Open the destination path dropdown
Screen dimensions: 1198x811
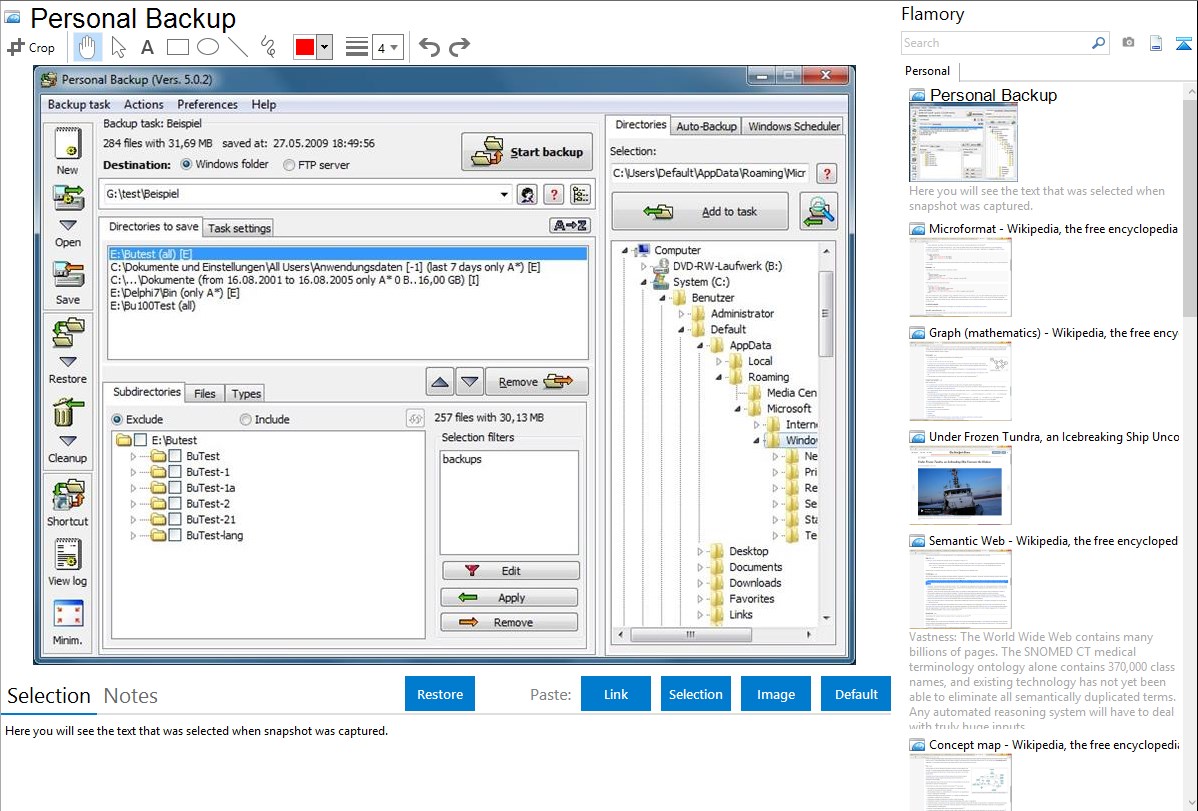(504, 194)
